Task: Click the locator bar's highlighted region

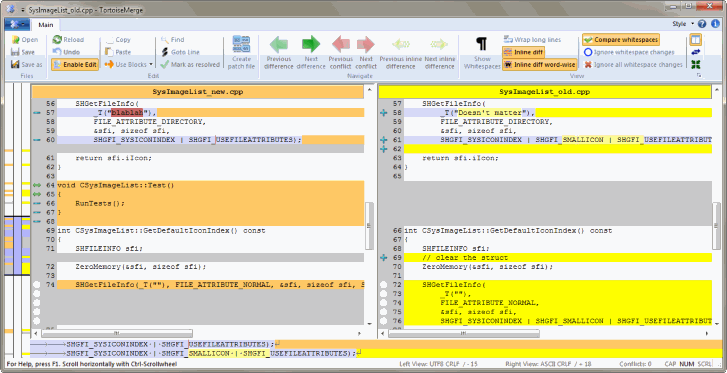Action: 17,245
